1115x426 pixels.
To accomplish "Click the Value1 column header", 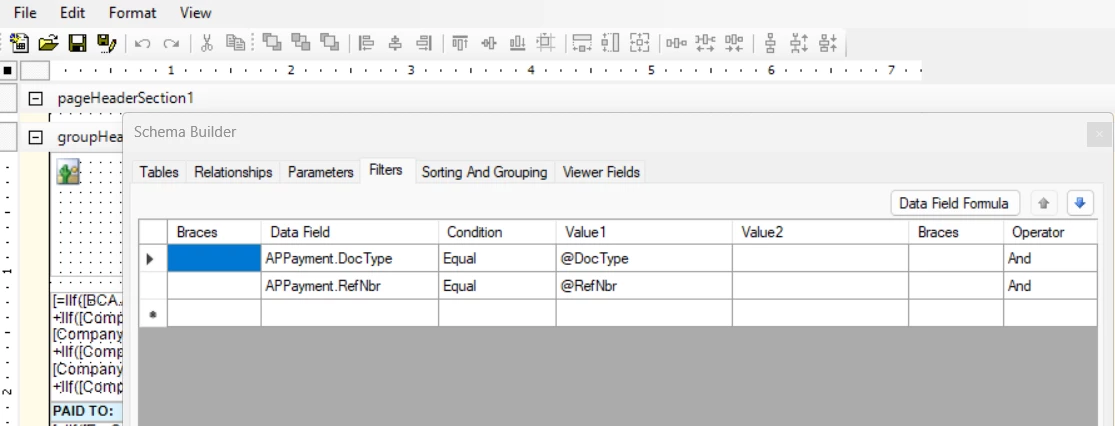I will (x=644, y=233).
